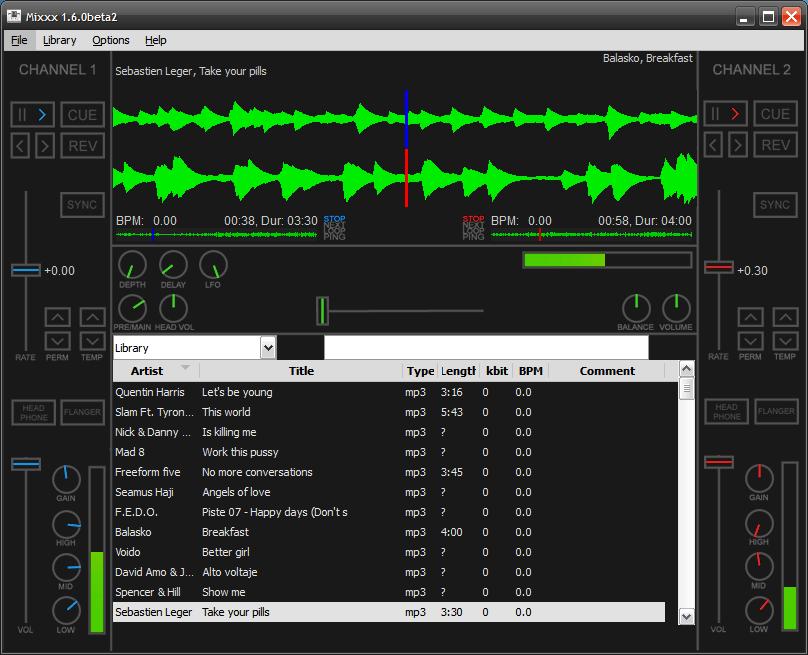Open the File menu
The width and height of the screenshot is (808, 655).
pyautogui.click(x=19, y=40)
